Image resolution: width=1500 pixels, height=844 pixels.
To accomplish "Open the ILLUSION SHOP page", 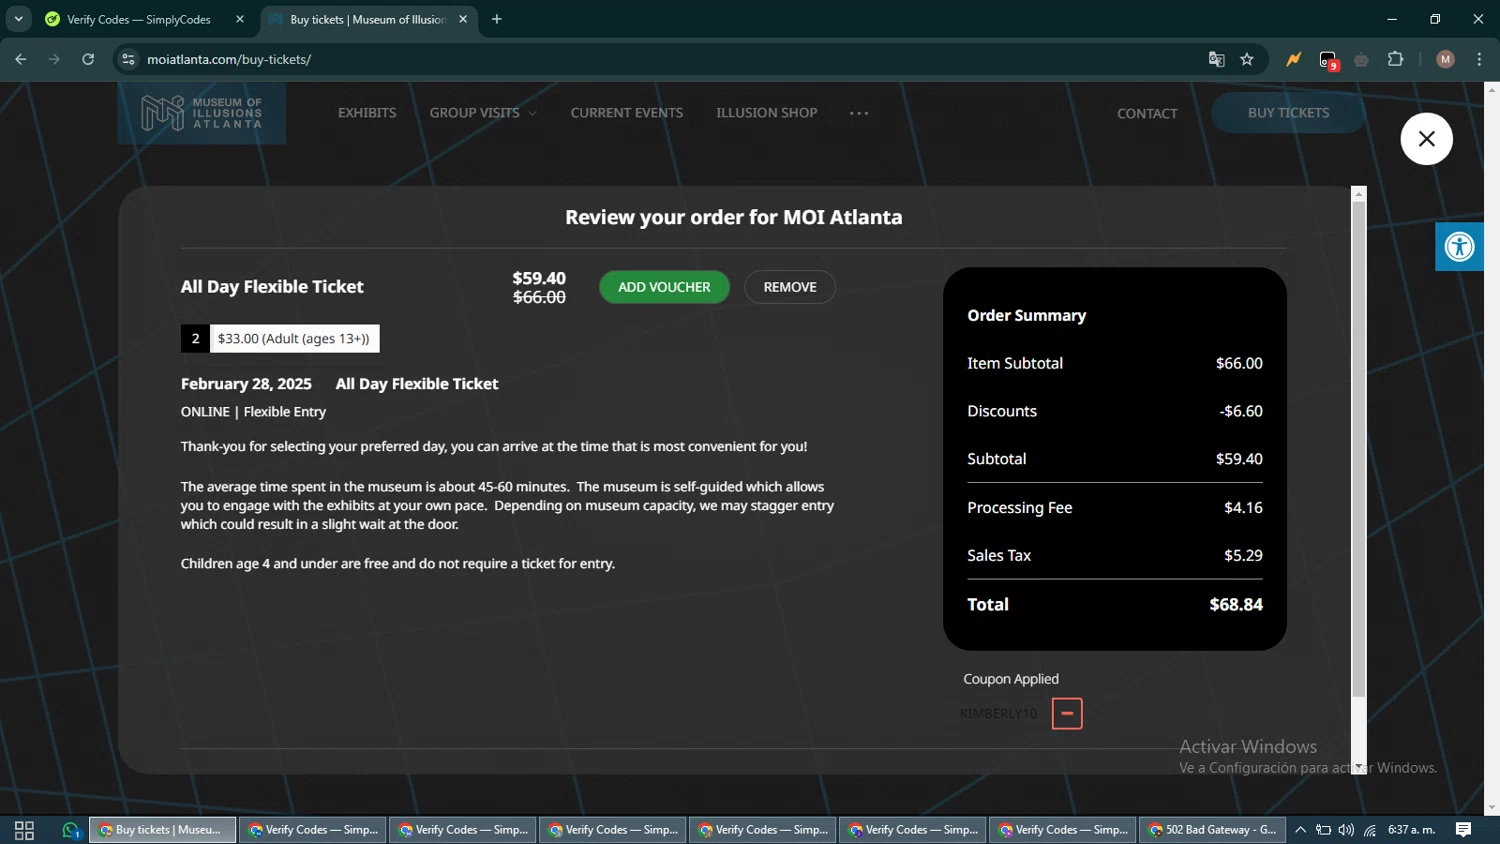I will point(767,113).
